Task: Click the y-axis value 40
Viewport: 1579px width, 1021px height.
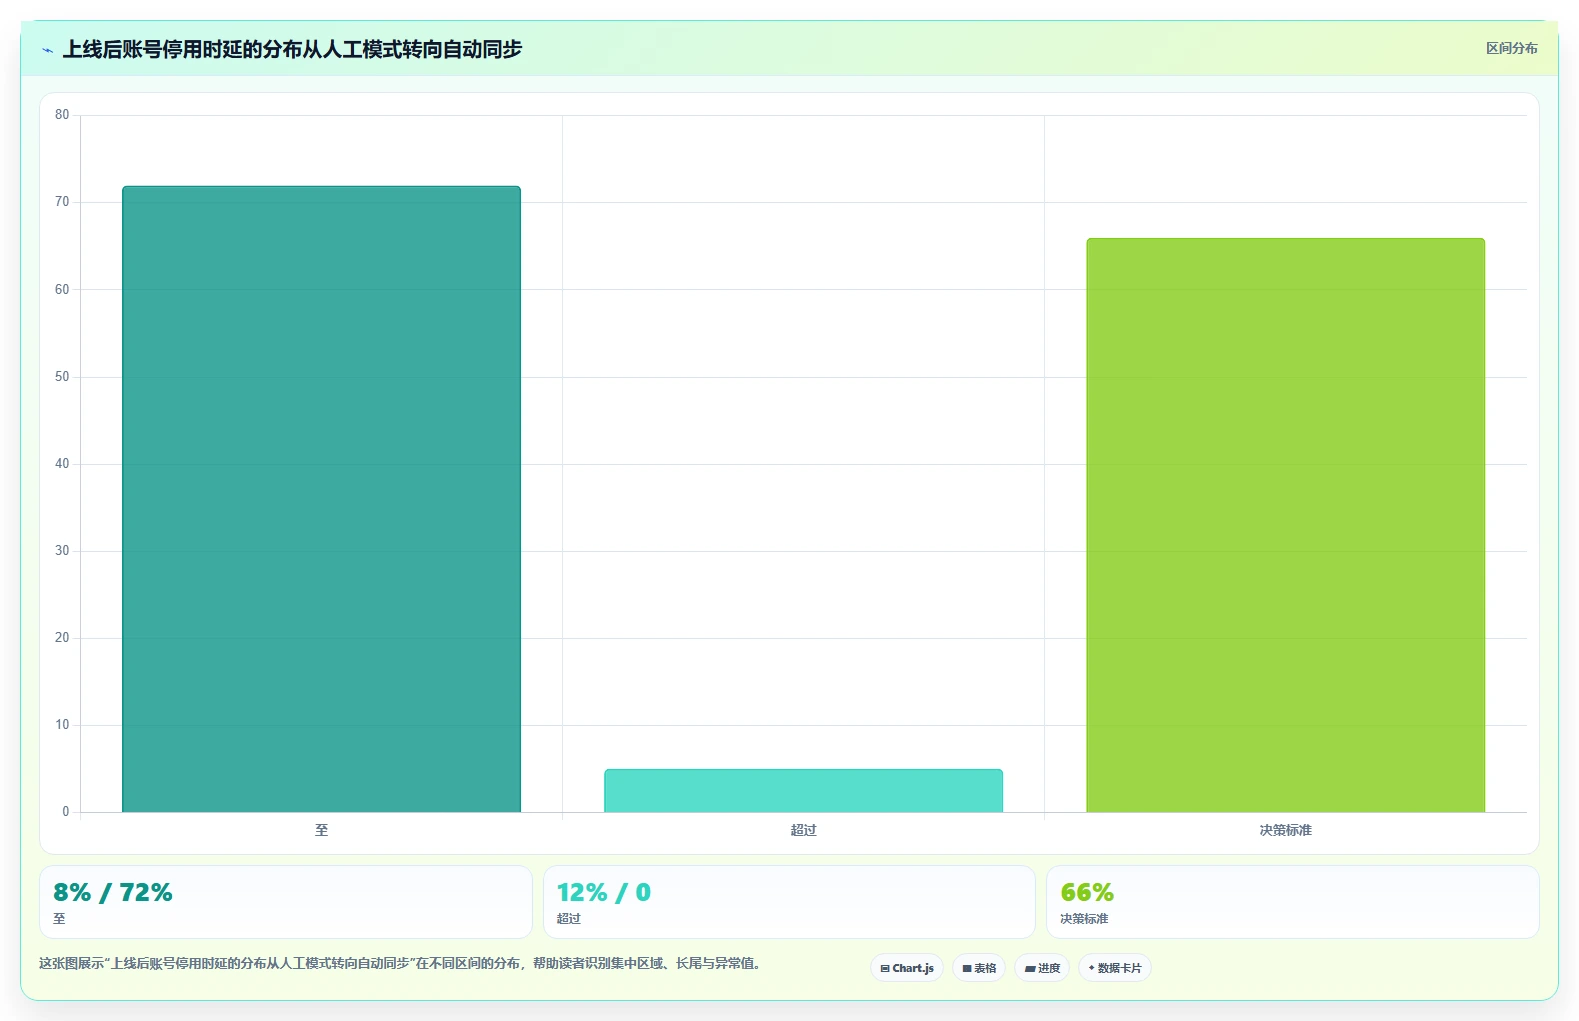Action: click(x=62, y=464)
